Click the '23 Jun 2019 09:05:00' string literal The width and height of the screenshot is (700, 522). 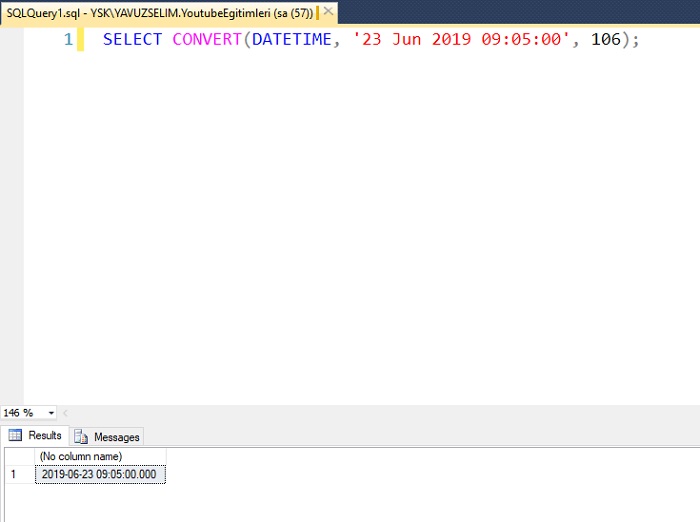click(461, 39)
